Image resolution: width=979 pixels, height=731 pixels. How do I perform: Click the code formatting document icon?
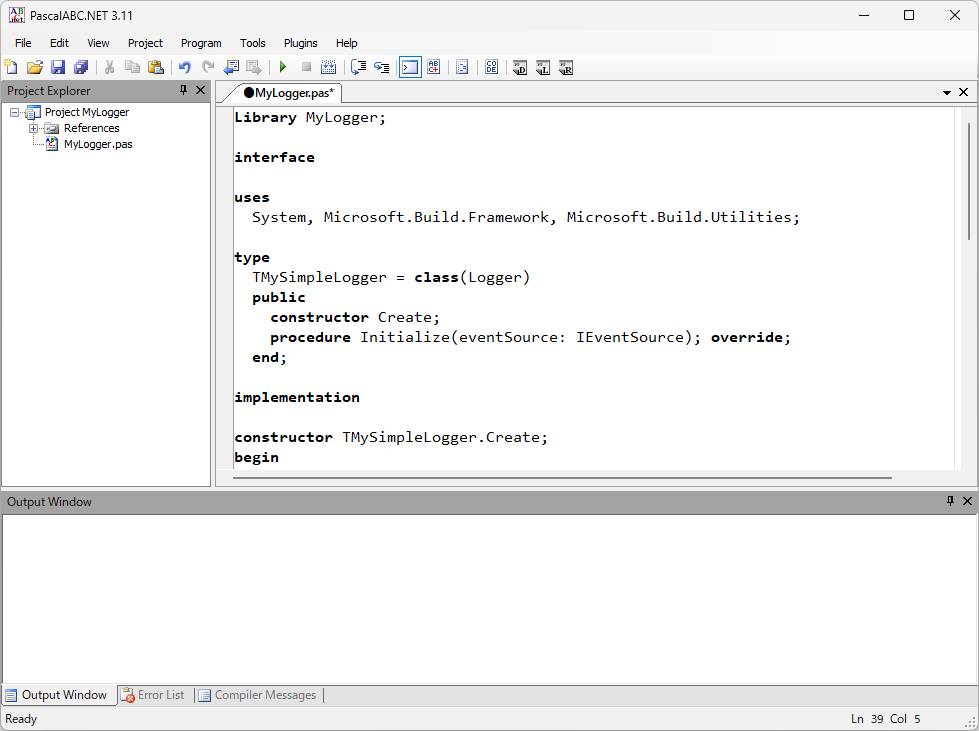(x=462, y=67)
